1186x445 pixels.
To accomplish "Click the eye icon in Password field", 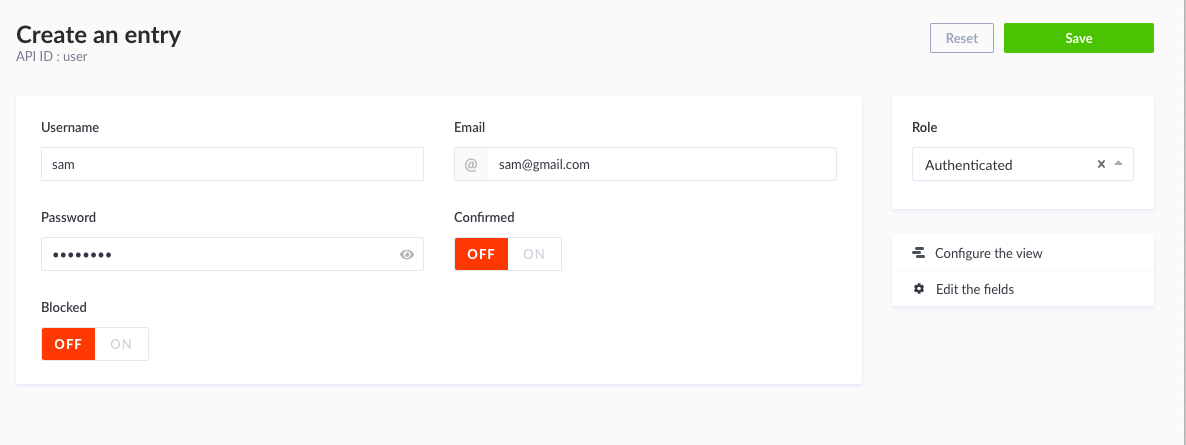I will click(407, 255).
